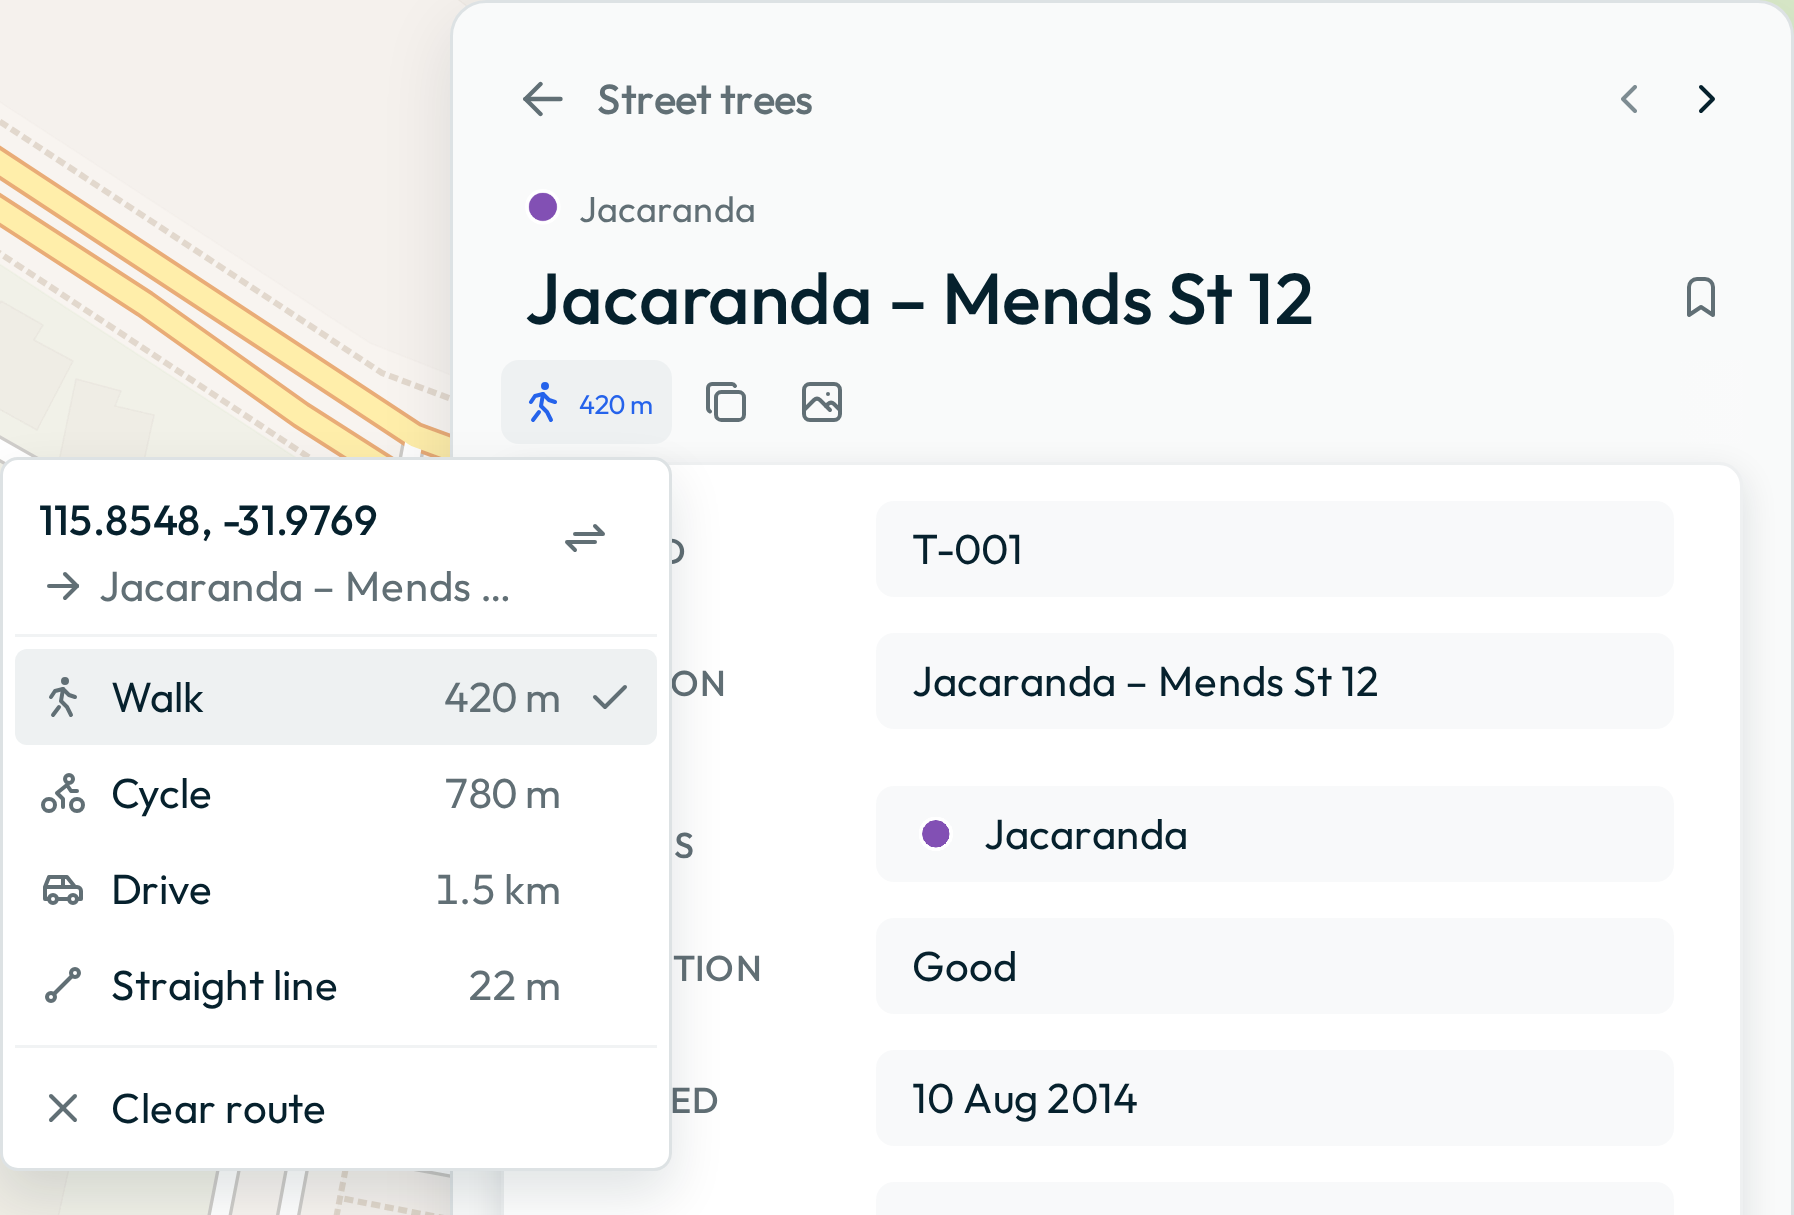
Task: Click the line icon beside Straight line
Action: [63, 986]
